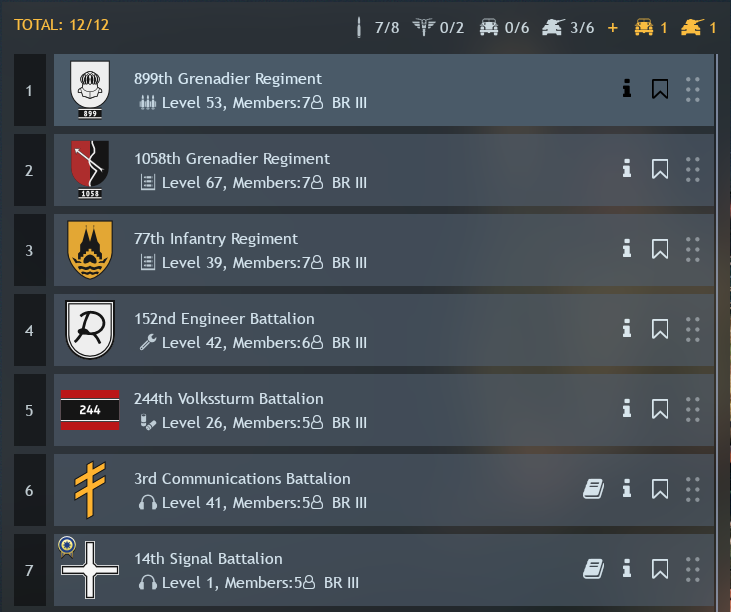Image resolution: width=731 pixels, height=612 pixels.
Task: Click the plus icon to add slots
Action: pyautogui.click(x=613, y=28)
